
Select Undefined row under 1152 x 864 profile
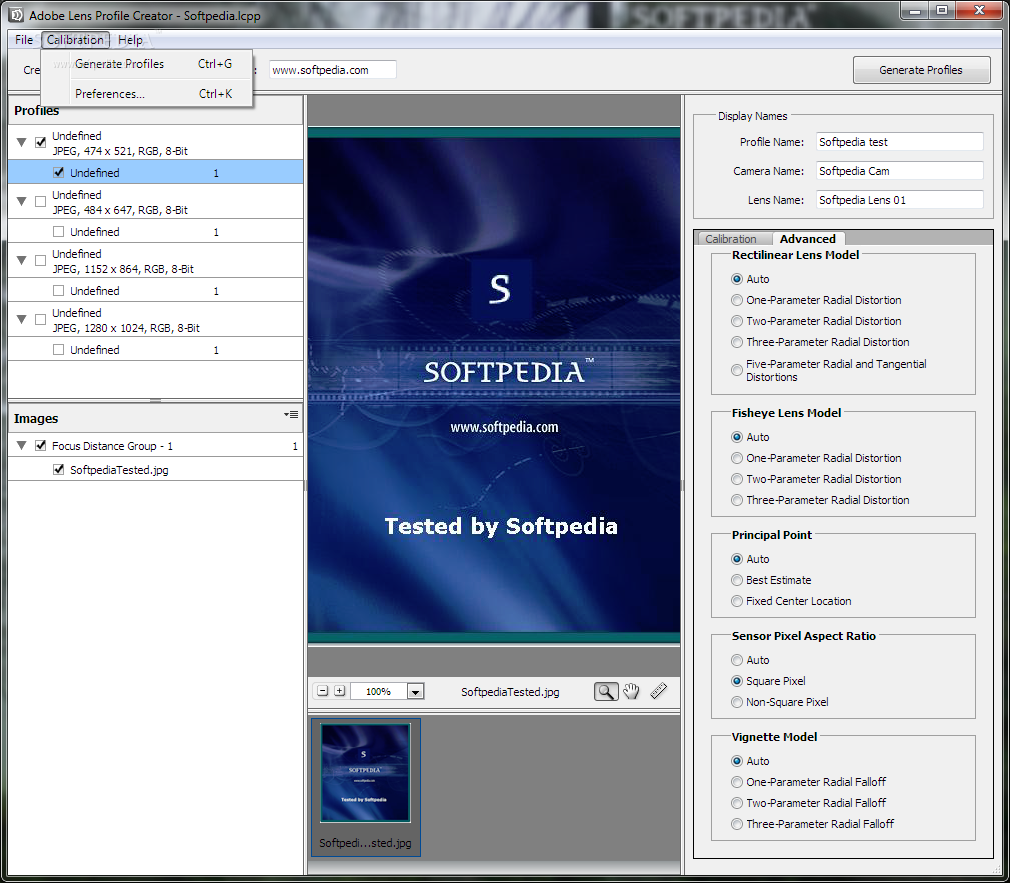(x=155, y=290)
